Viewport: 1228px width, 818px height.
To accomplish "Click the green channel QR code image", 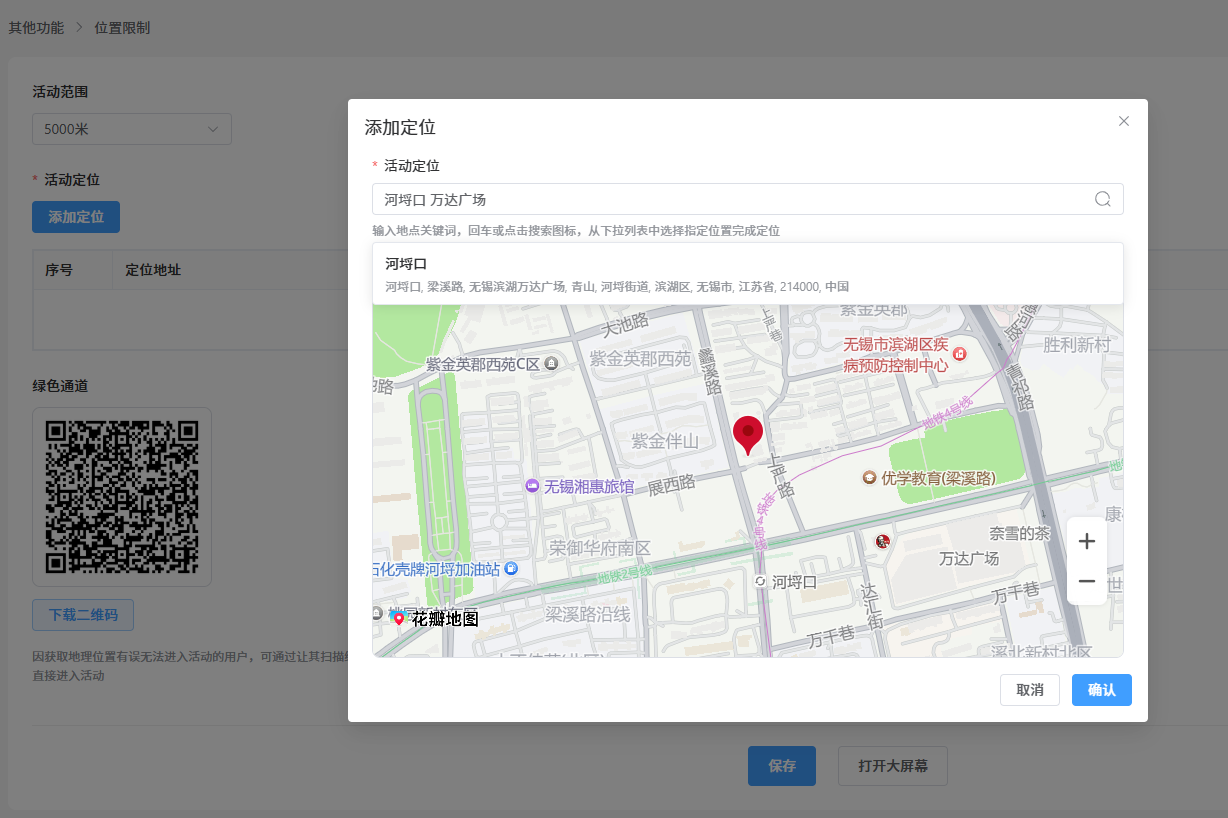I will pyautogui.click(x=122, y=497).
